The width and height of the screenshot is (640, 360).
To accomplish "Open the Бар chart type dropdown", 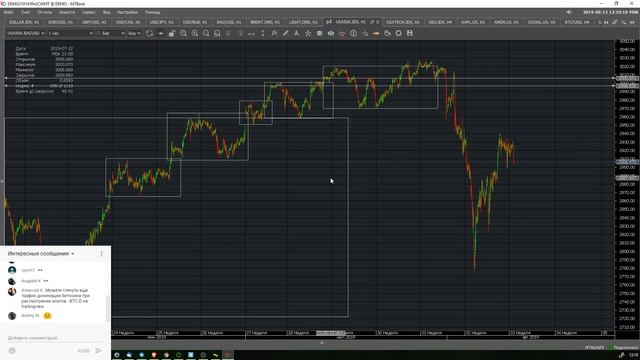I will (111, 33).
